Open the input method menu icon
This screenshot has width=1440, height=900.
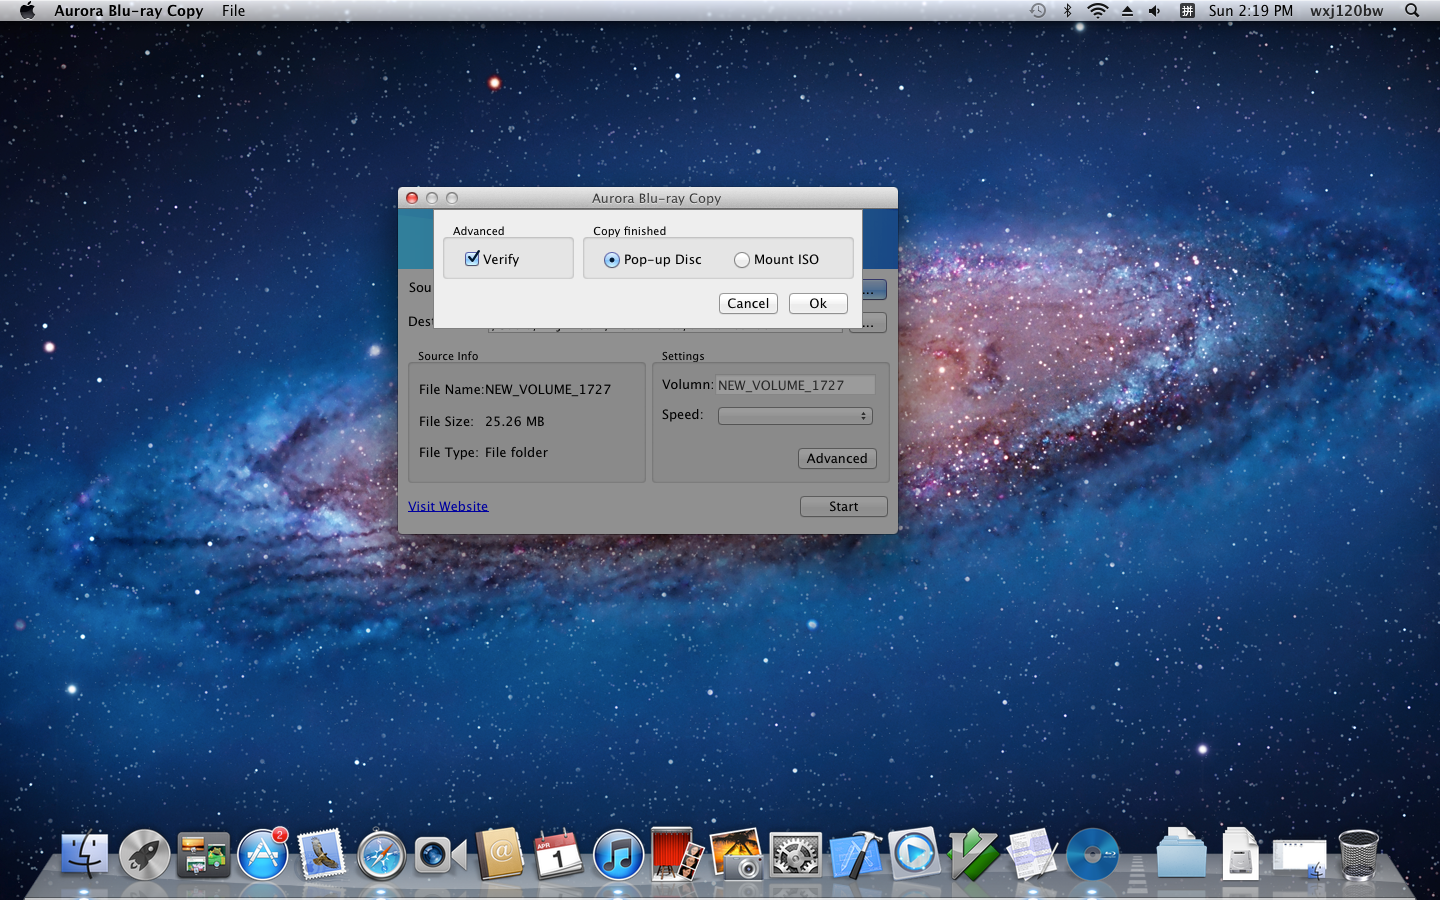coord(1187,11)
